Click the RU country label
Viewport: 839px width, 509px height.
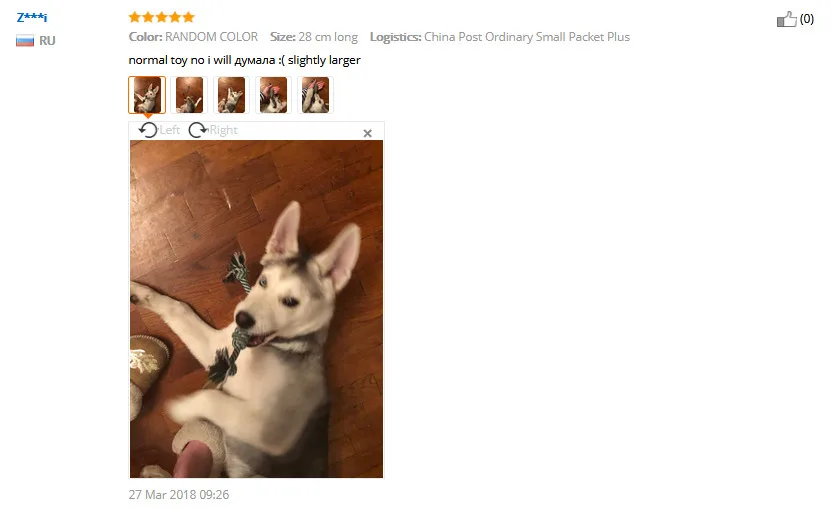click(x=47, y=41)
